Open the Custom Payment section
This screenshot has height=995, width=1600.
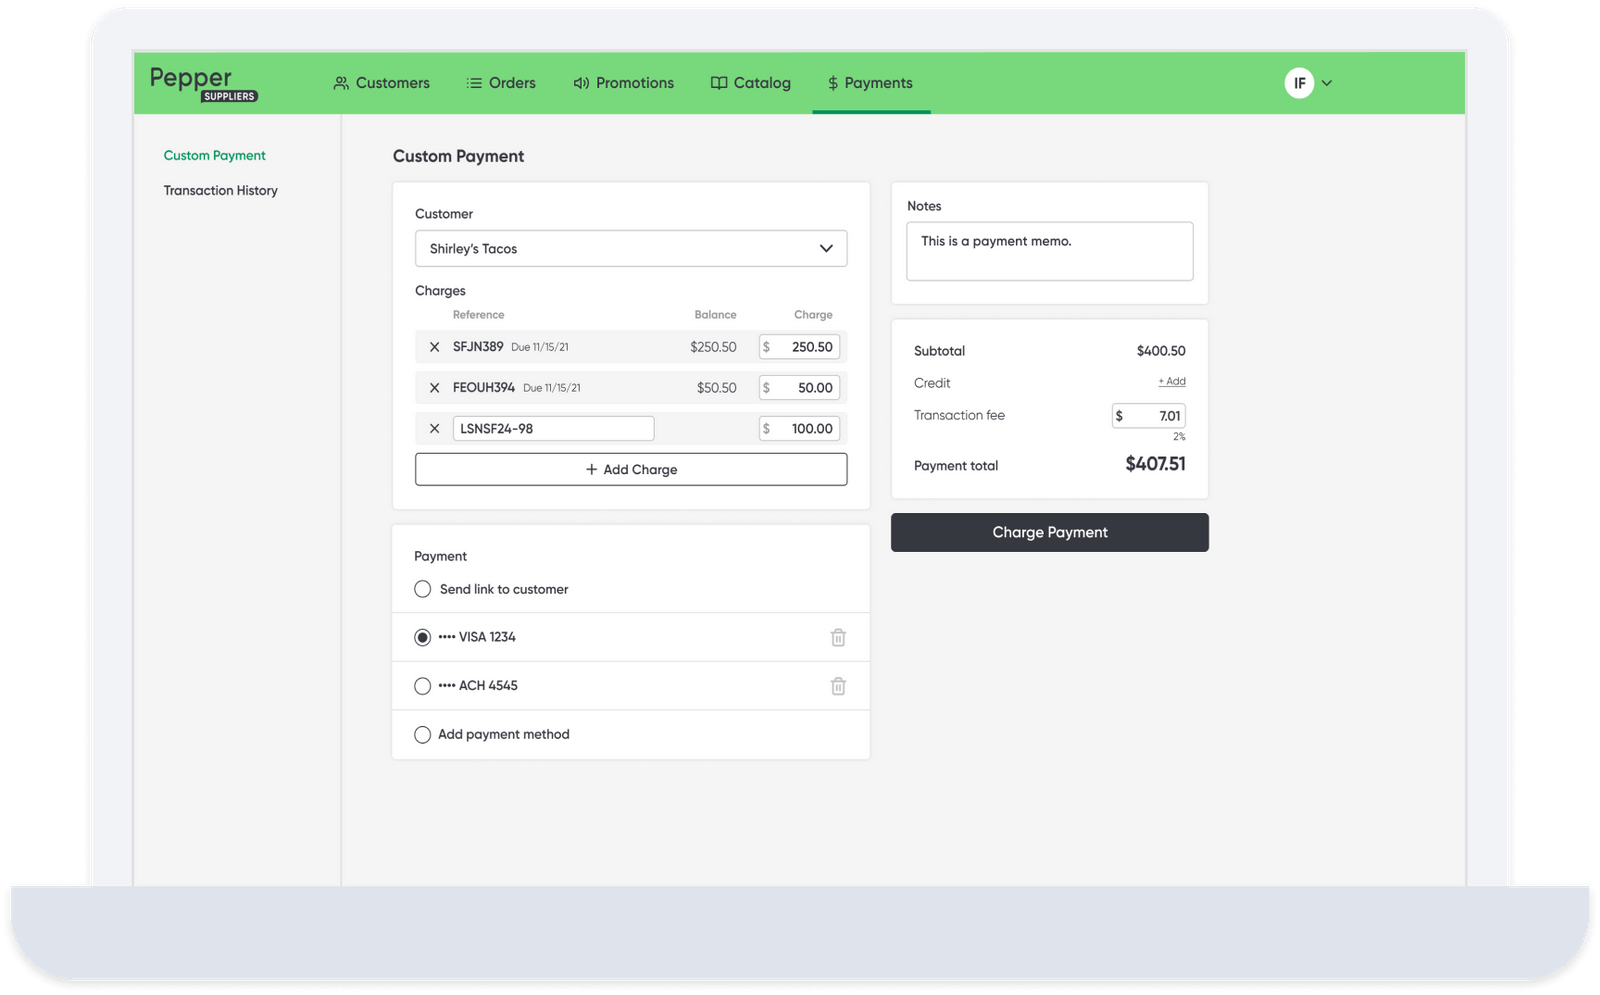[x=214, y=155]
